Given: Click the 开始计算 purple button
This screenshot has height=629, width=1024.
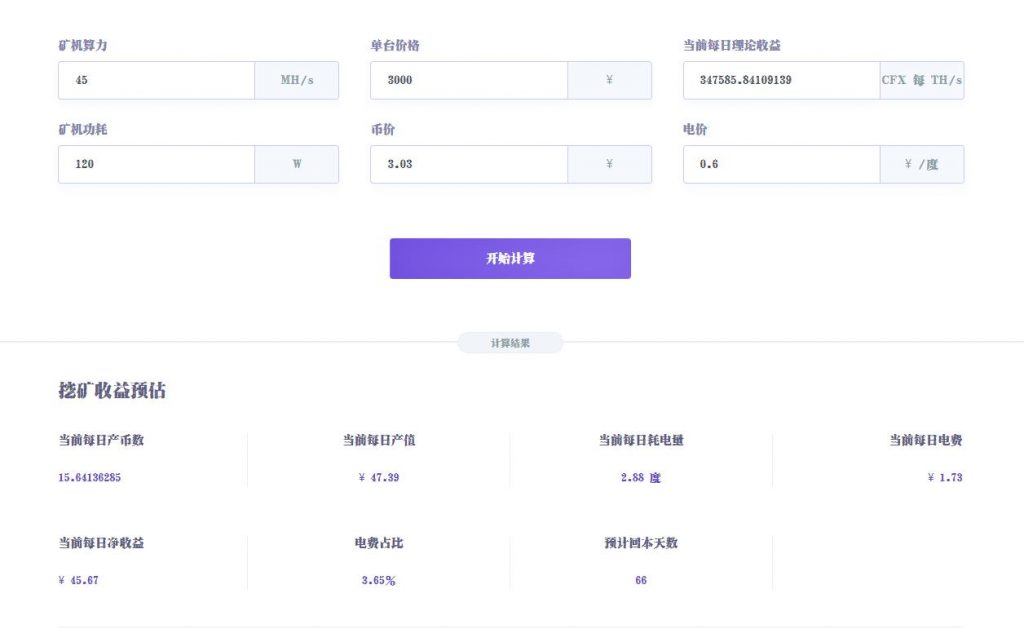Looking at the screenshot, I should (x=510, y=259).
